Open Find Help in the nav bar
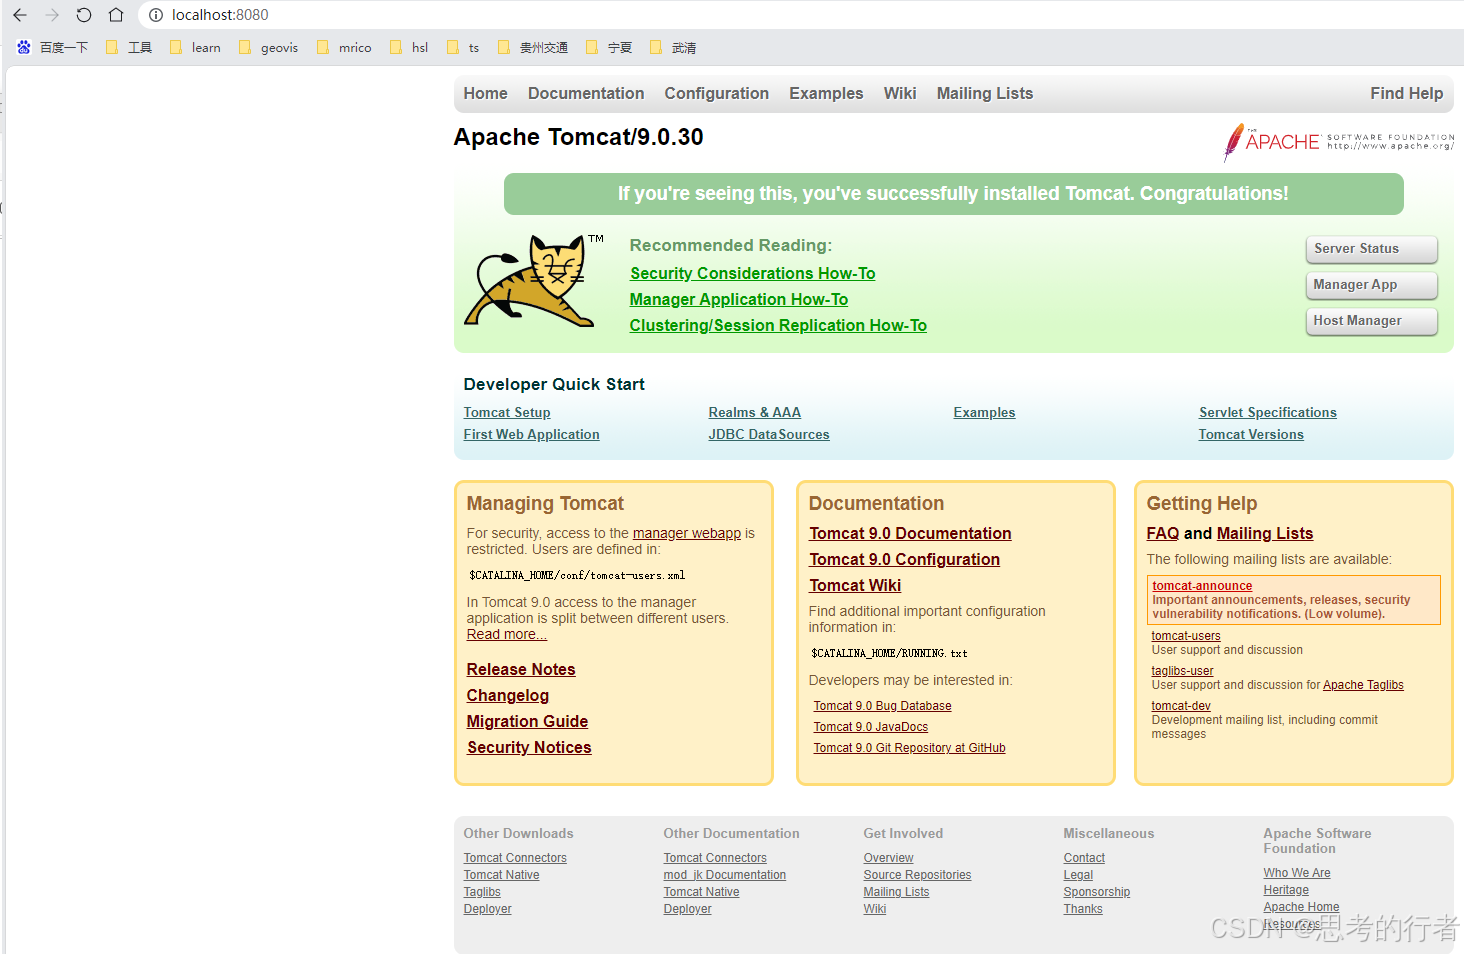 (x=1406, y=93)
